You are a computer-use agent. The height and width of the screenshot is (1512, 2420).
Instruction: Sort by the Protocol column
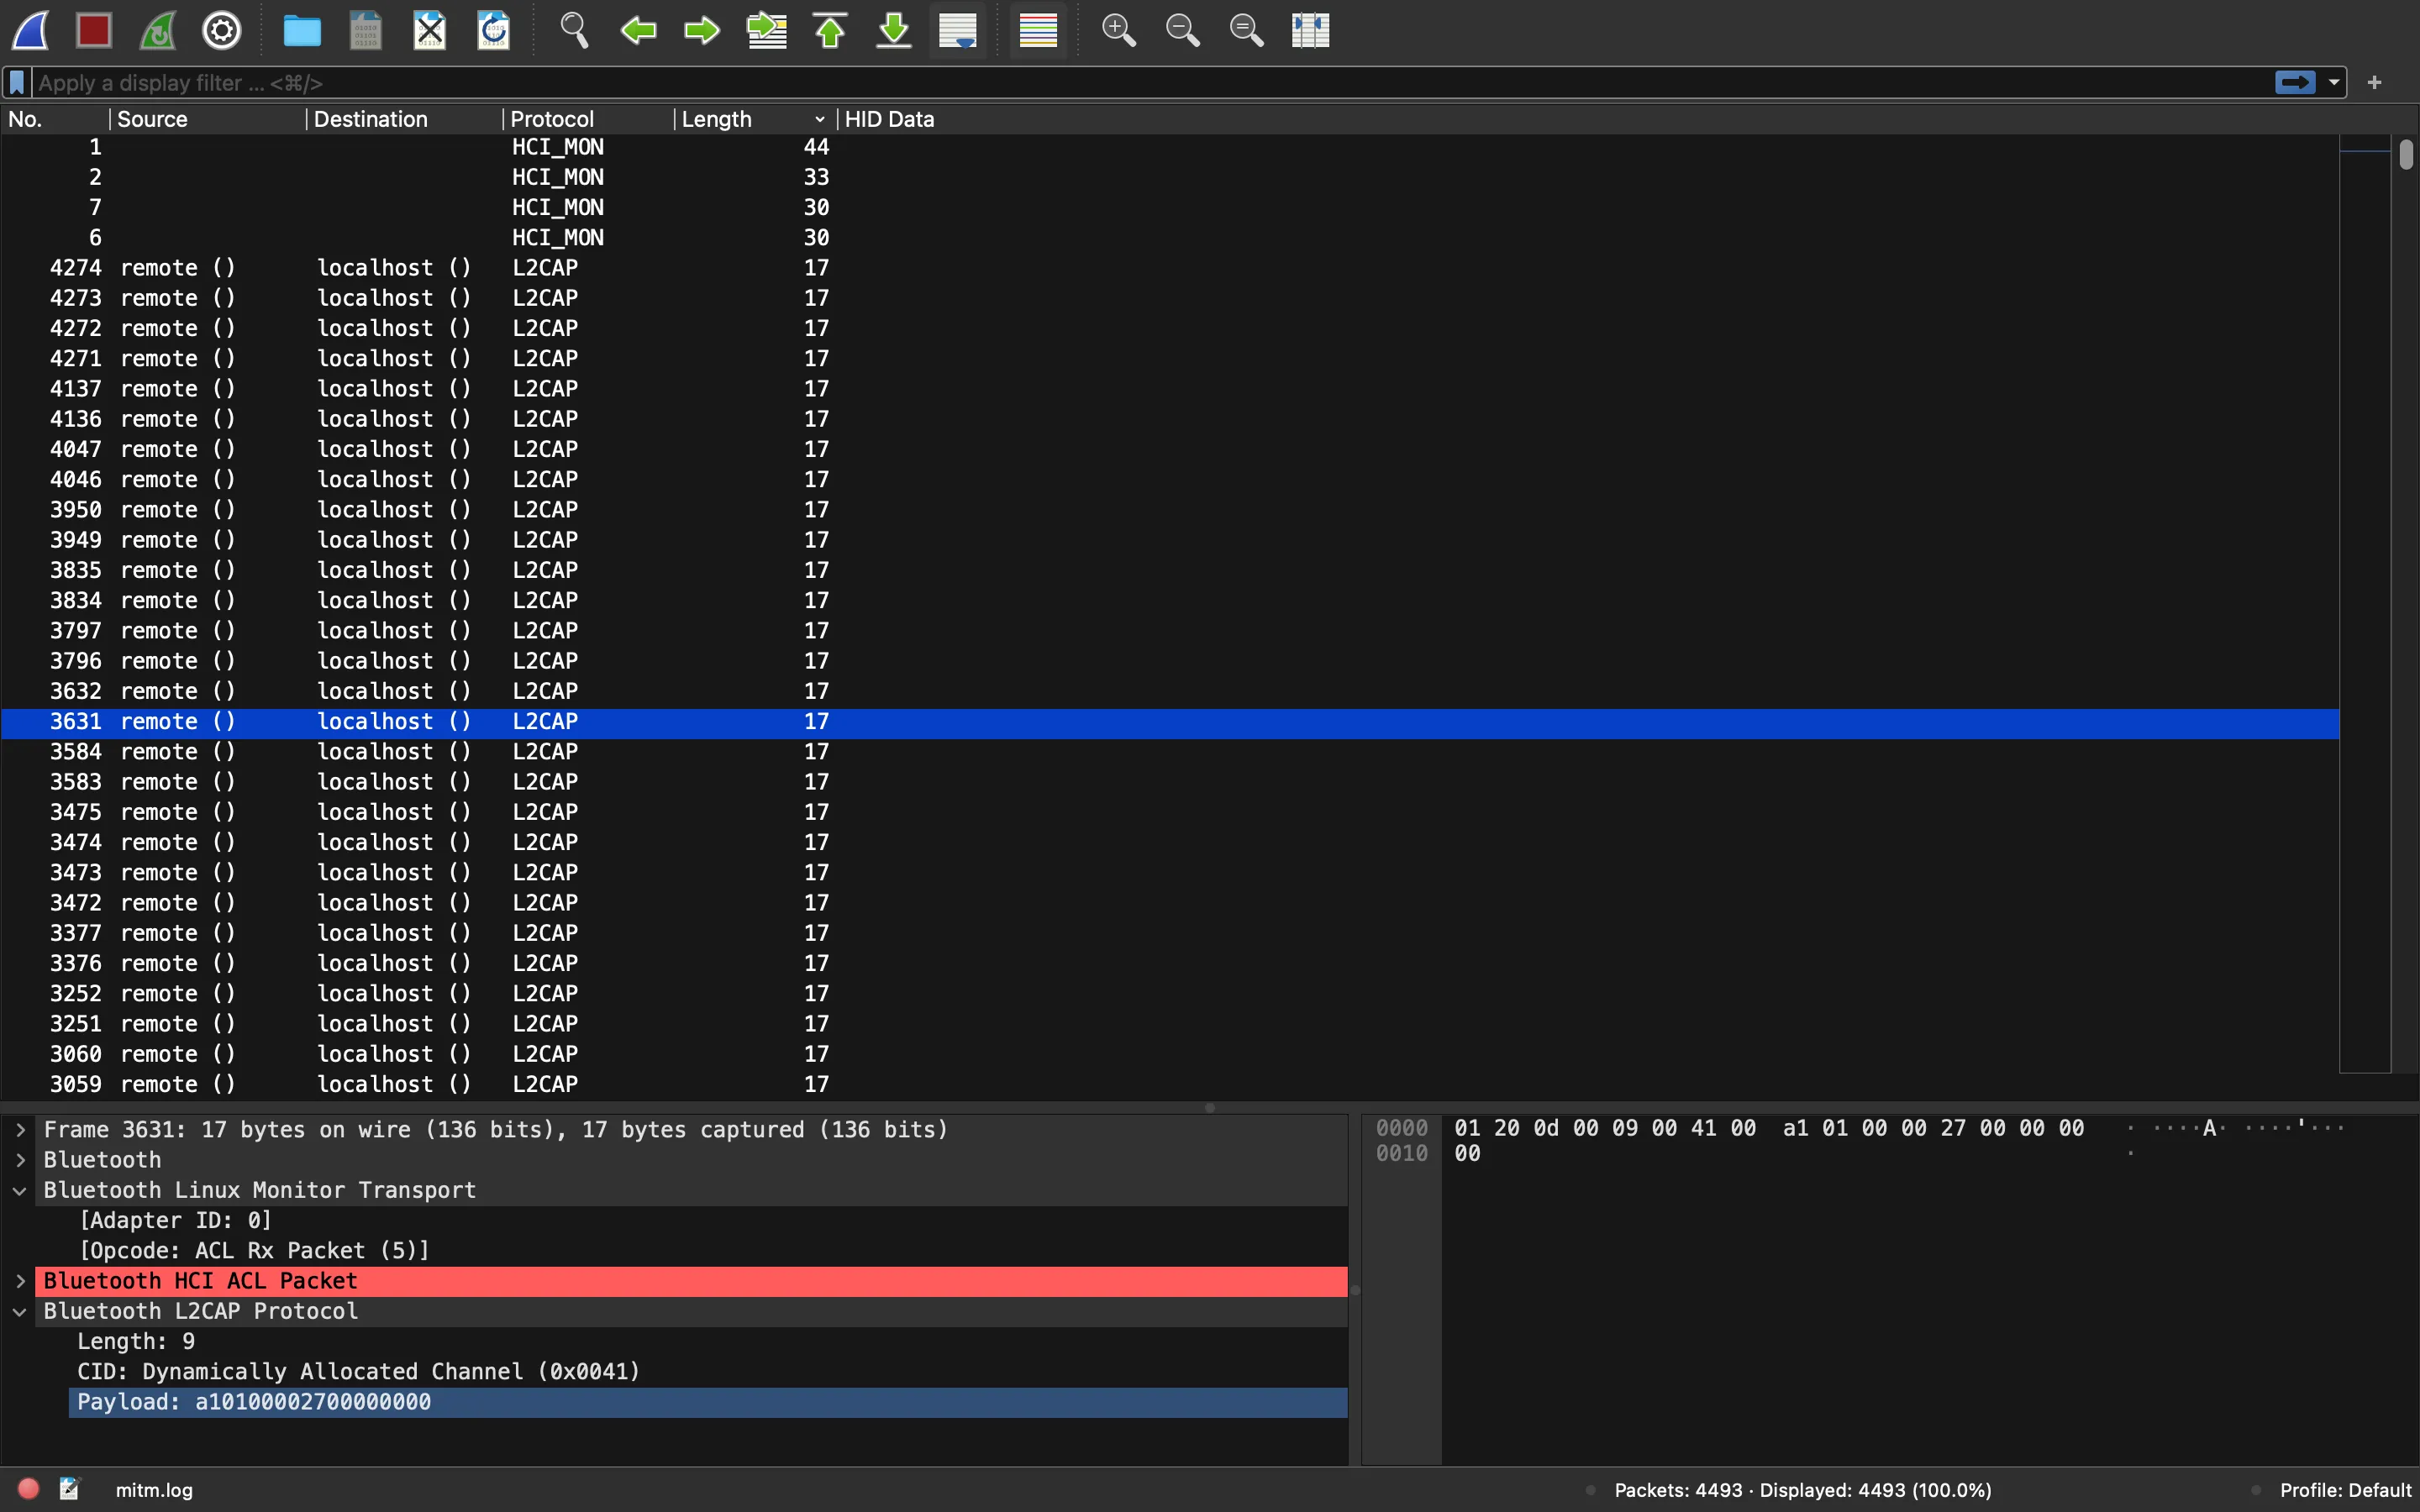point(588,119)
